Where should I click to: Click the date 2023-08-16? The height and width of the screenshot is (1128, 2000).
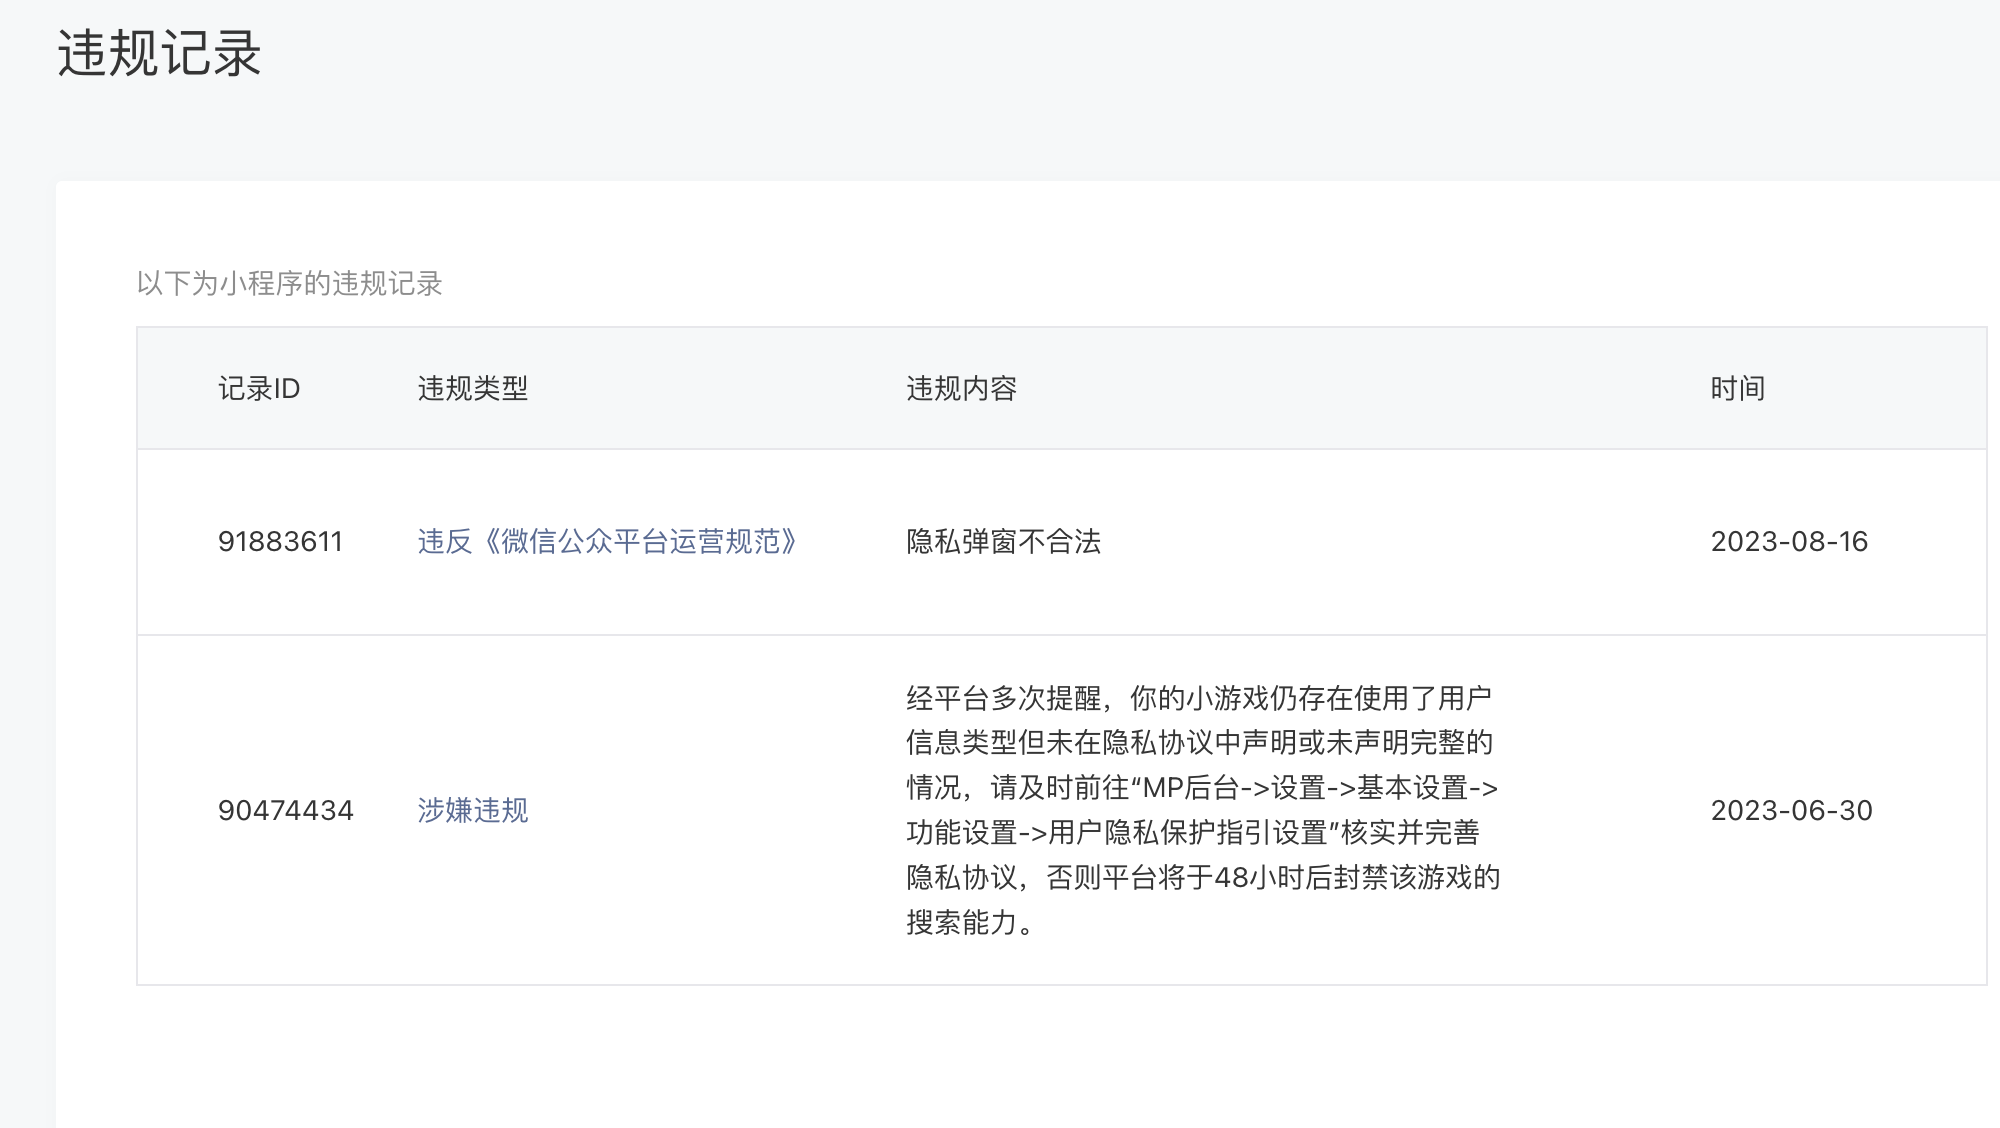coord(1789,542)
